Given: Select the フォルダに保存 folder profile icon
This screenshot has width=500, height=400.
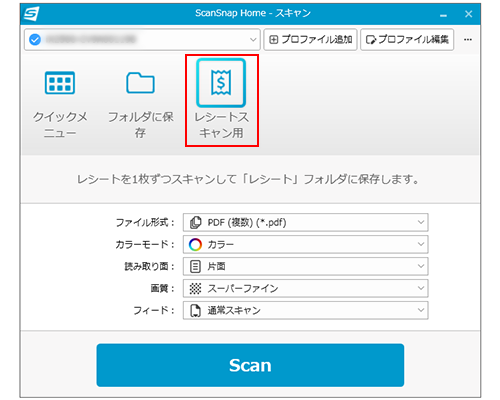Looking at the screenshot, I should point(140,83).
